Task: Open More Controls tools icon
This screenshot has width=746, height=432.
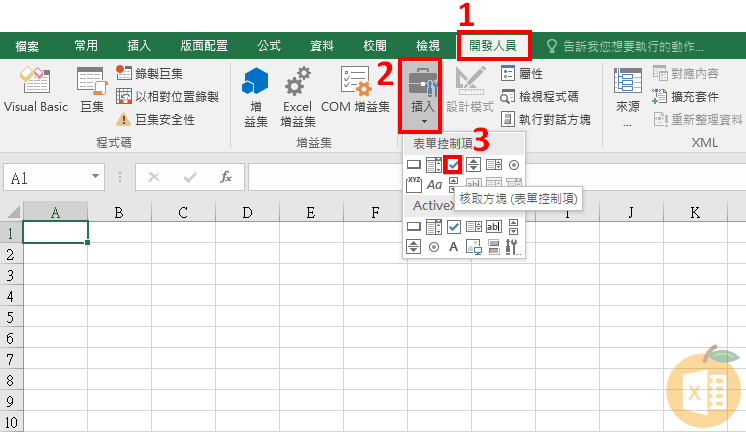Action: 513,246
